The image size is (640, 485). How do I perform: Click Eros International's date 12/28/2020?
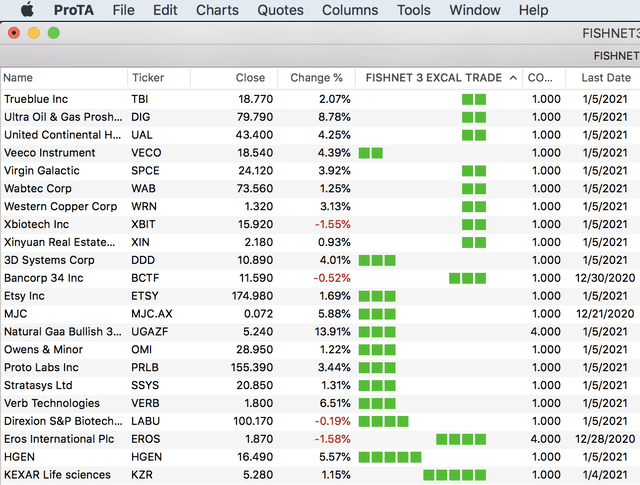605,439
